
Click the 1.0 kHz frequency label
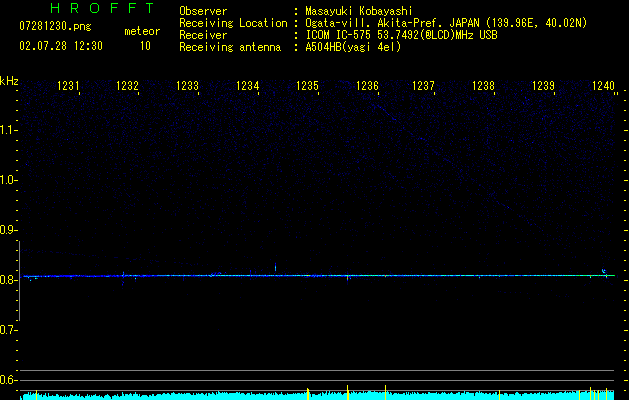[9, 180]
